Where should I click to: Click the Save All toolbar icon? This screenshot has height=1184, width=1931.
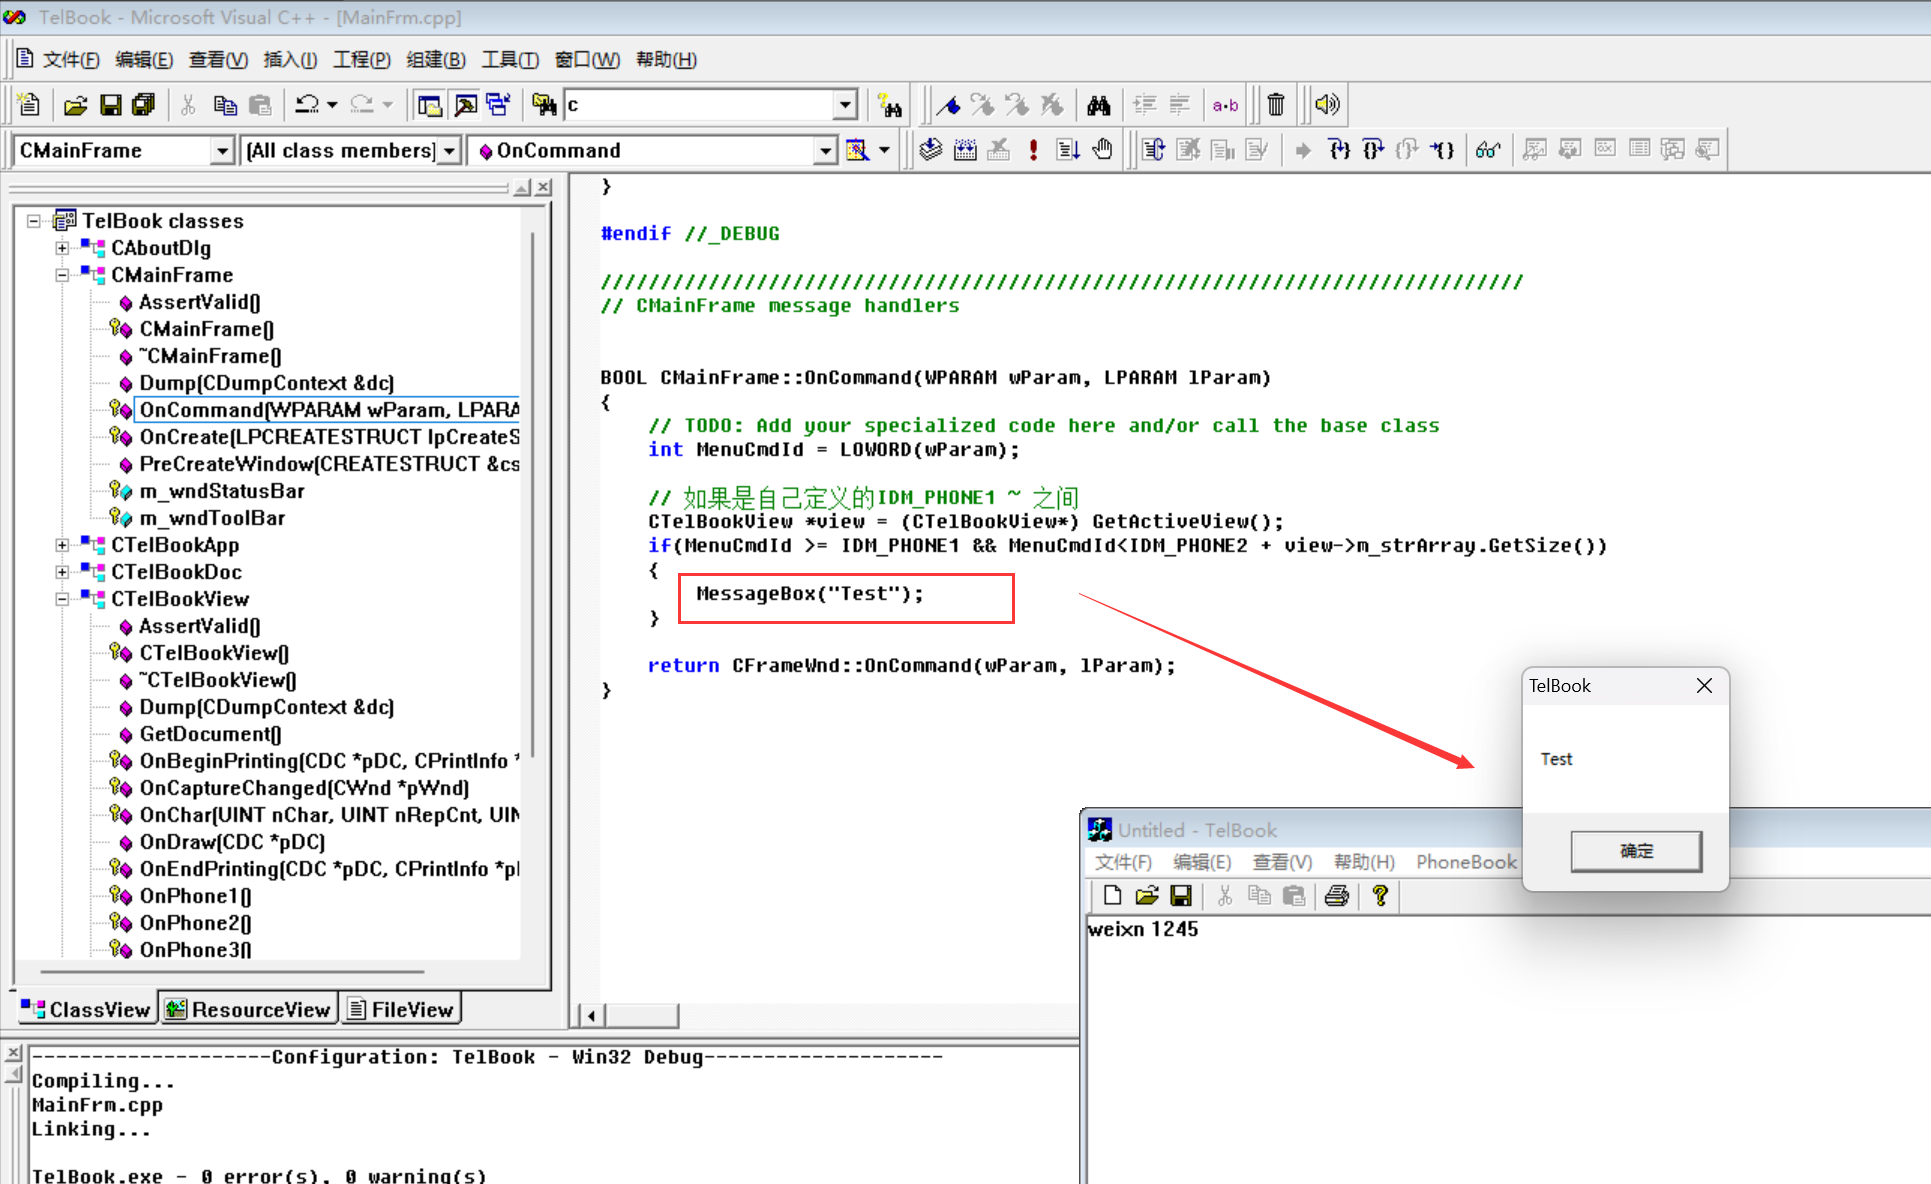(144, 104)
